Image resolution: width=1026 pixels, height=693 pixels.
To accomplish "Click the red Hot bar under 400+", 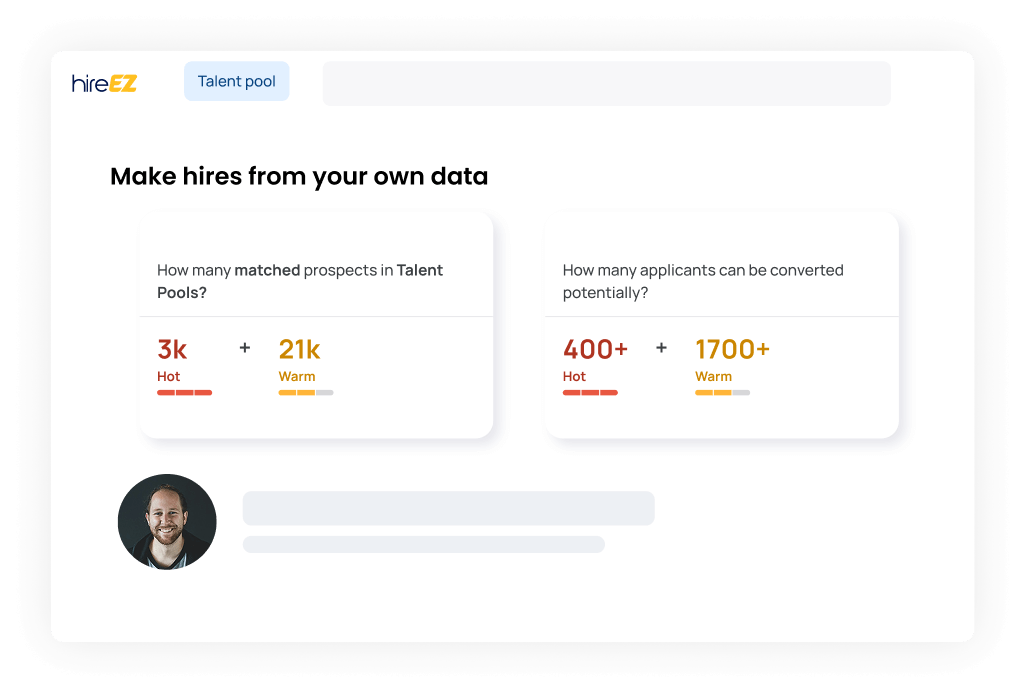I will coord(590,393).
